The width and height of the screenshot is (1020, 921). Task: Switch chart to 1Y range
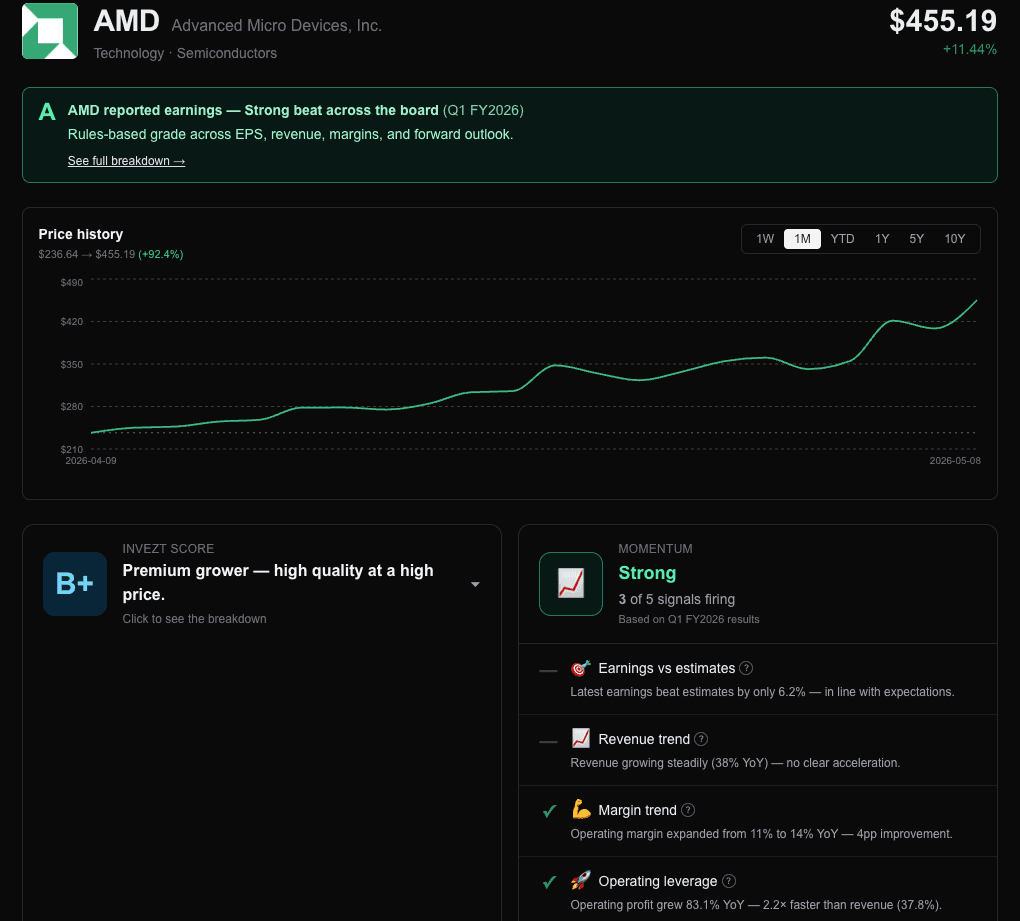(881, 239)
